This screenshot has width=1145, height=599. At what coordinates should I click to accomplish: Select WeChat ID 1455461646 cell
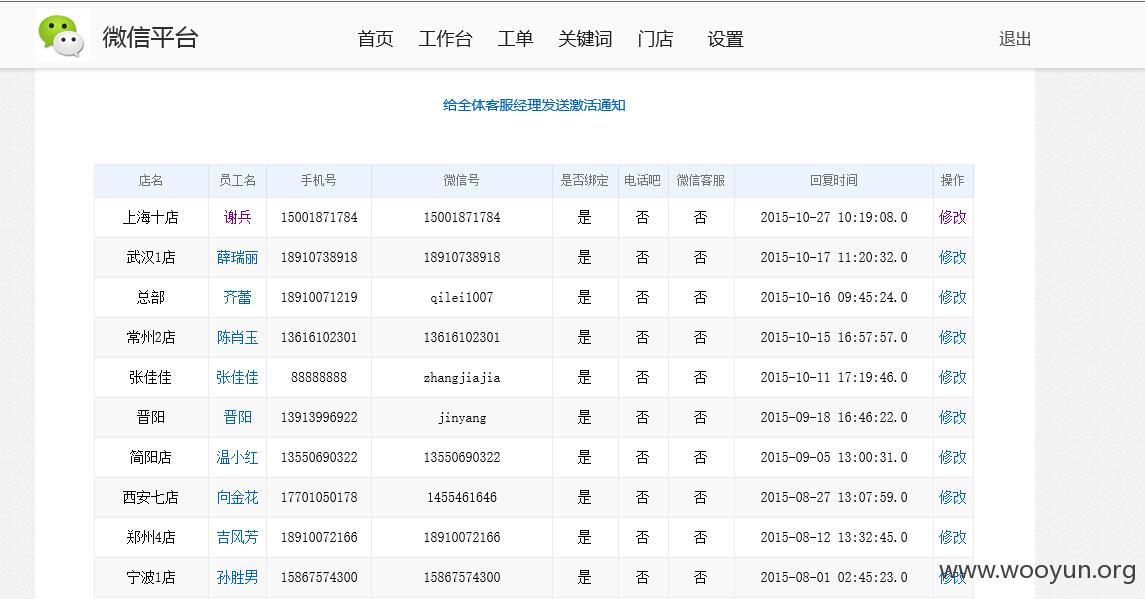tap(462, 497)
